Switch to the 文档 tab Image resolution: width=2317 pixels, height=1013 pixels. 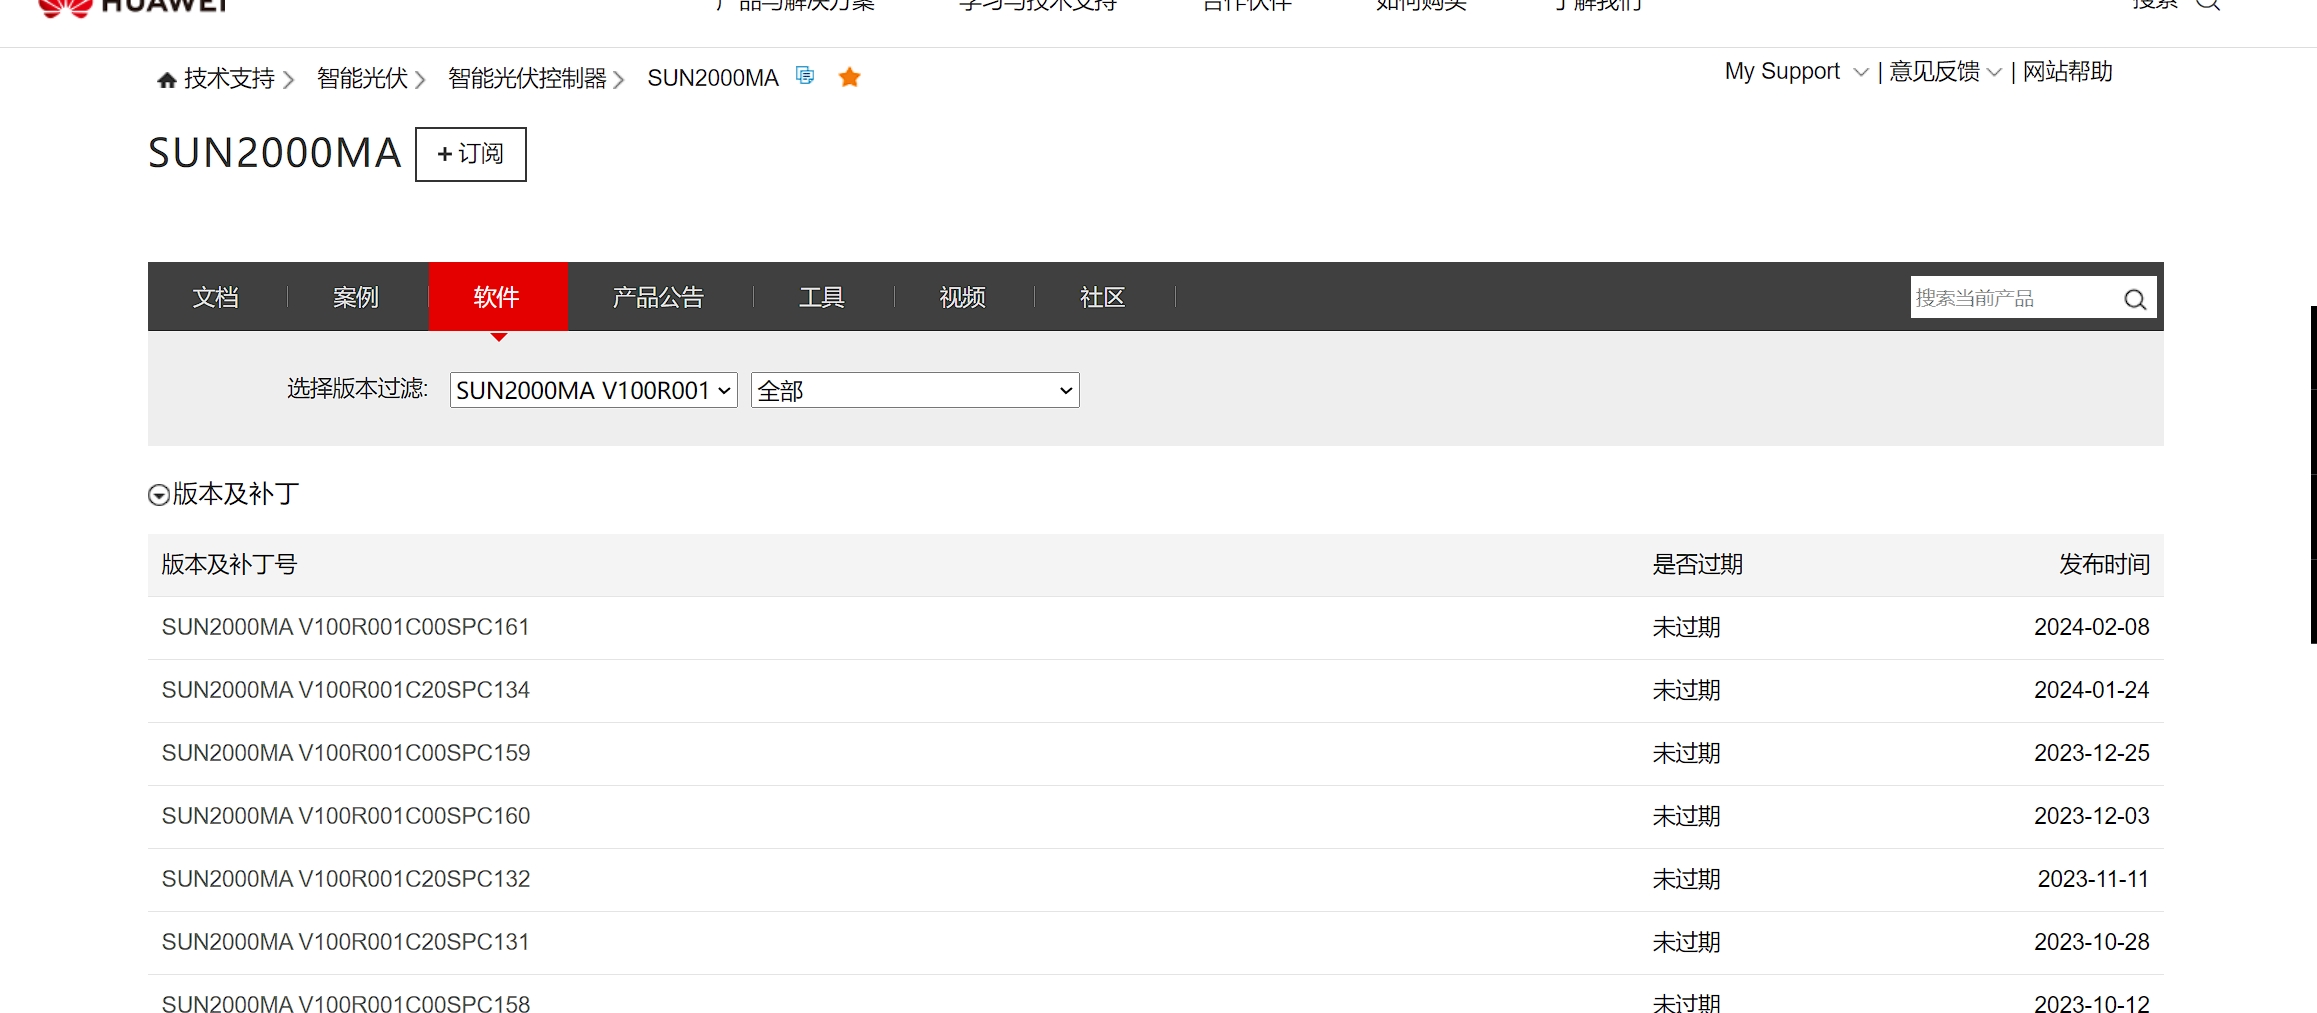pyautogui.click(x=216, y=297)
